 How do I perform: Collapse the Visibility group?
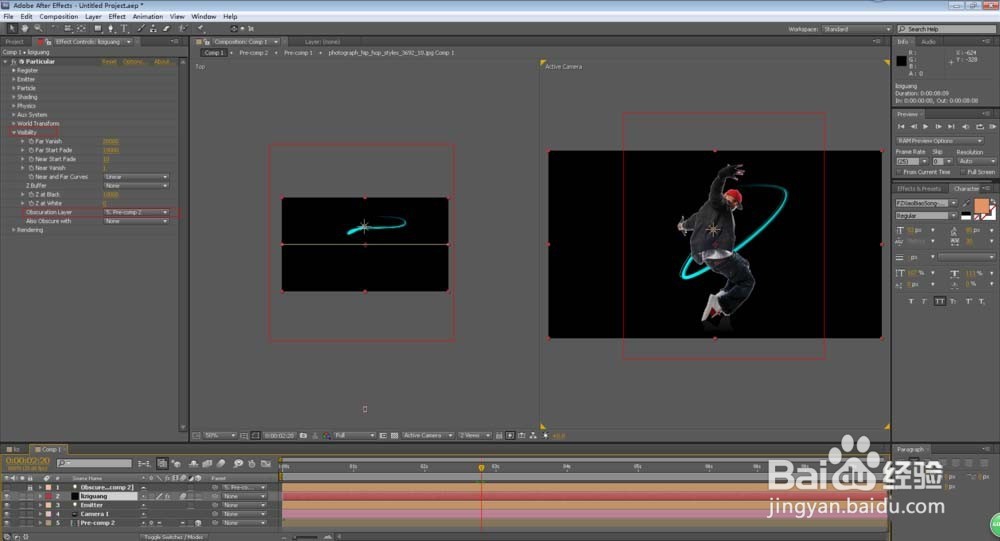[13, 132]
